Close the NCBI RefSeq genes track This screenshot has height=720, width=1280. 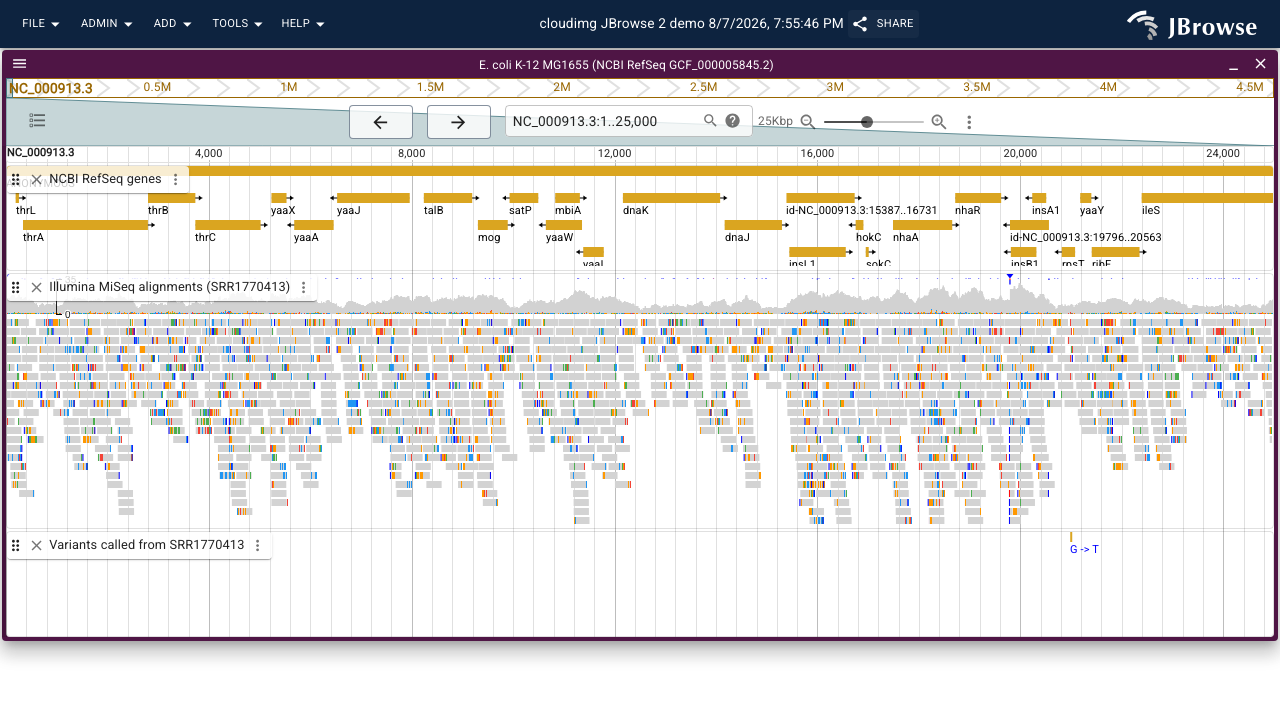click(37, 179)
